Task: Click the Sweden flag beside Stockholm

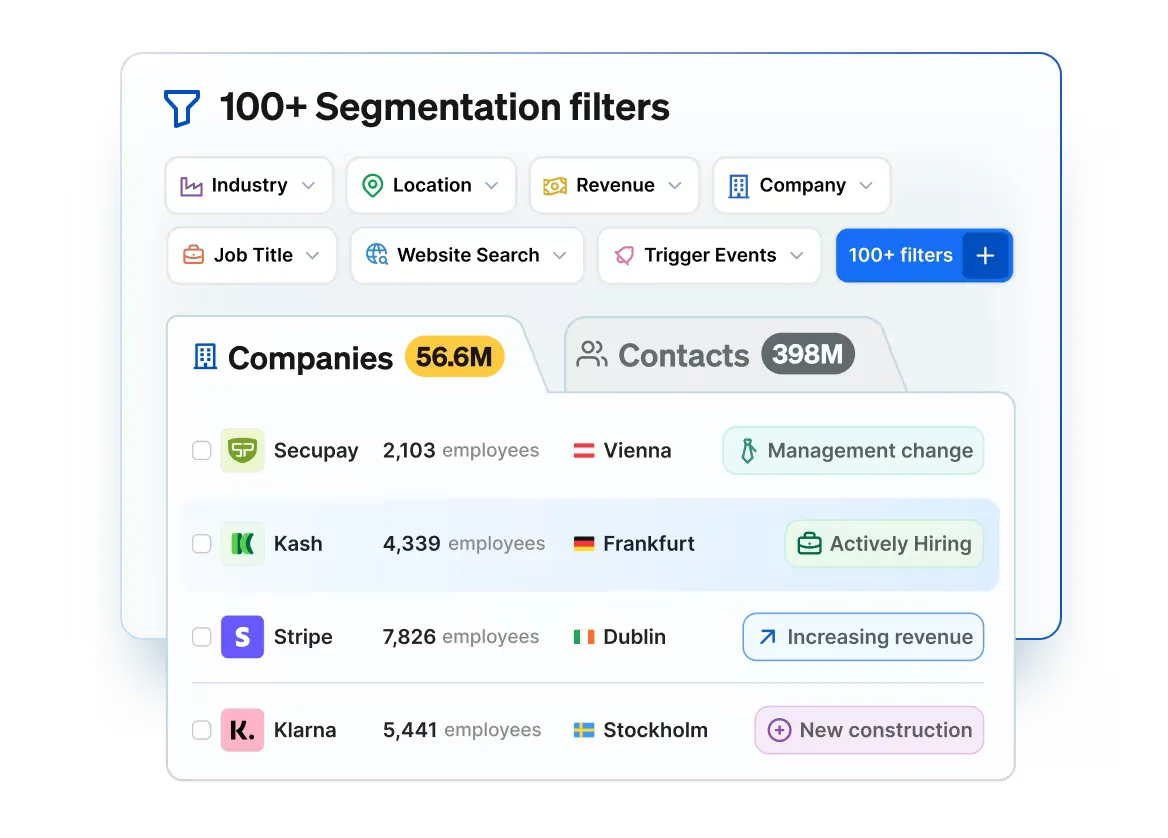Action: pyautogui.click(x=584, y=730)
